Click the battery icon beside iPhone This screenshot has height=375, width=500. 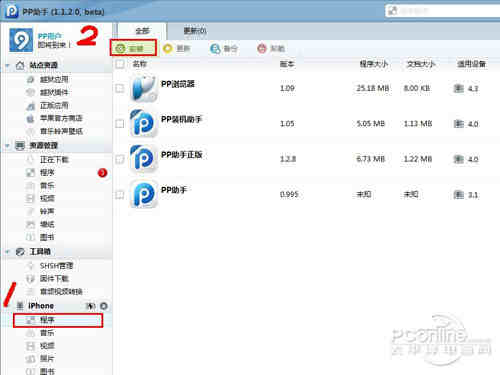(x=90, y=306)
